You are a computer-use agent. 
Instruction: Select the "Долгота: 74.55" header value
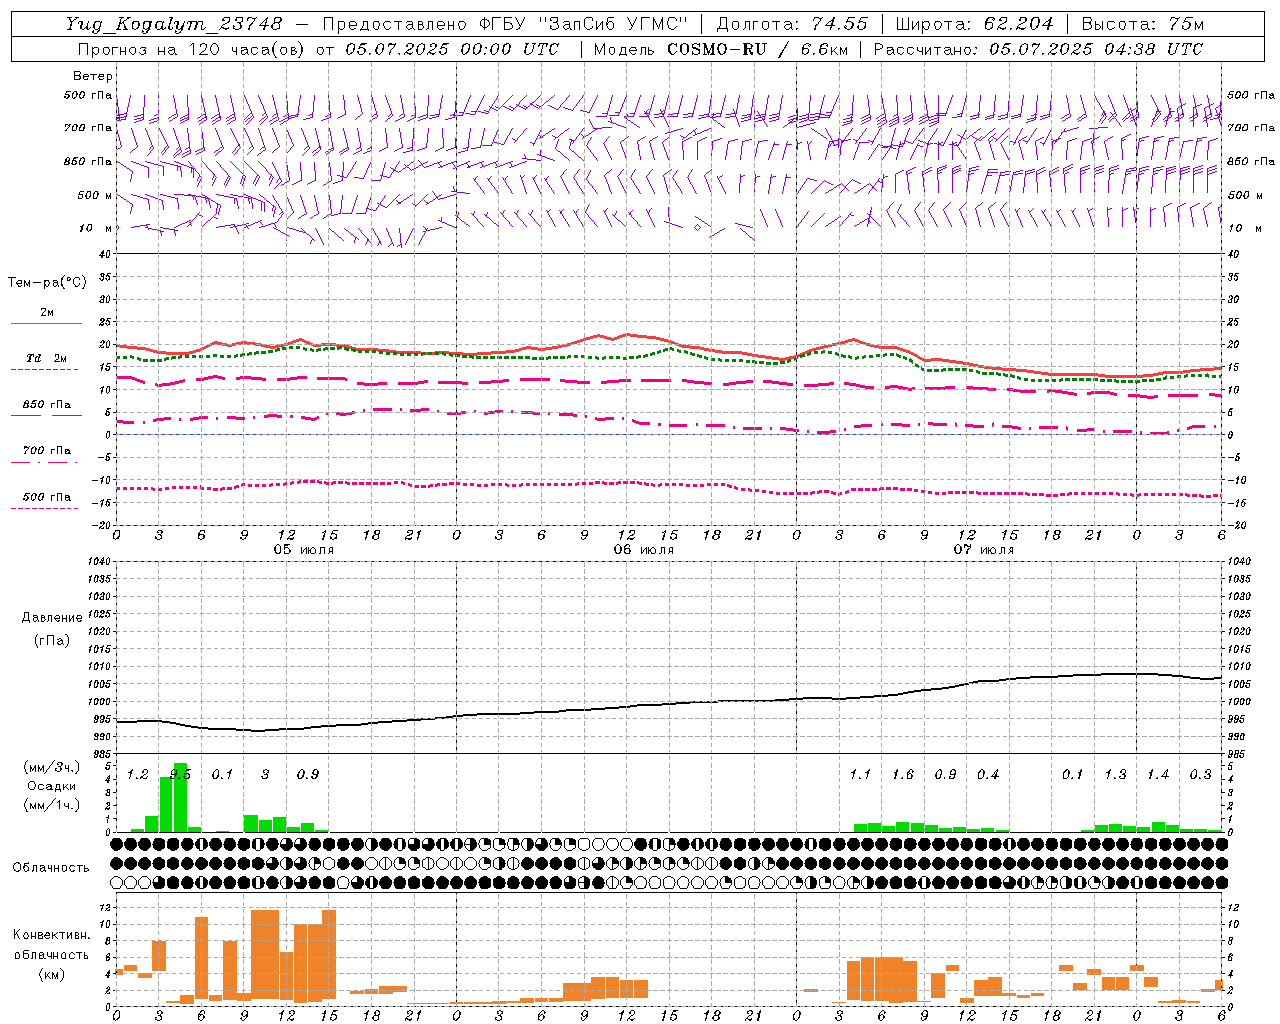[792, 24]
